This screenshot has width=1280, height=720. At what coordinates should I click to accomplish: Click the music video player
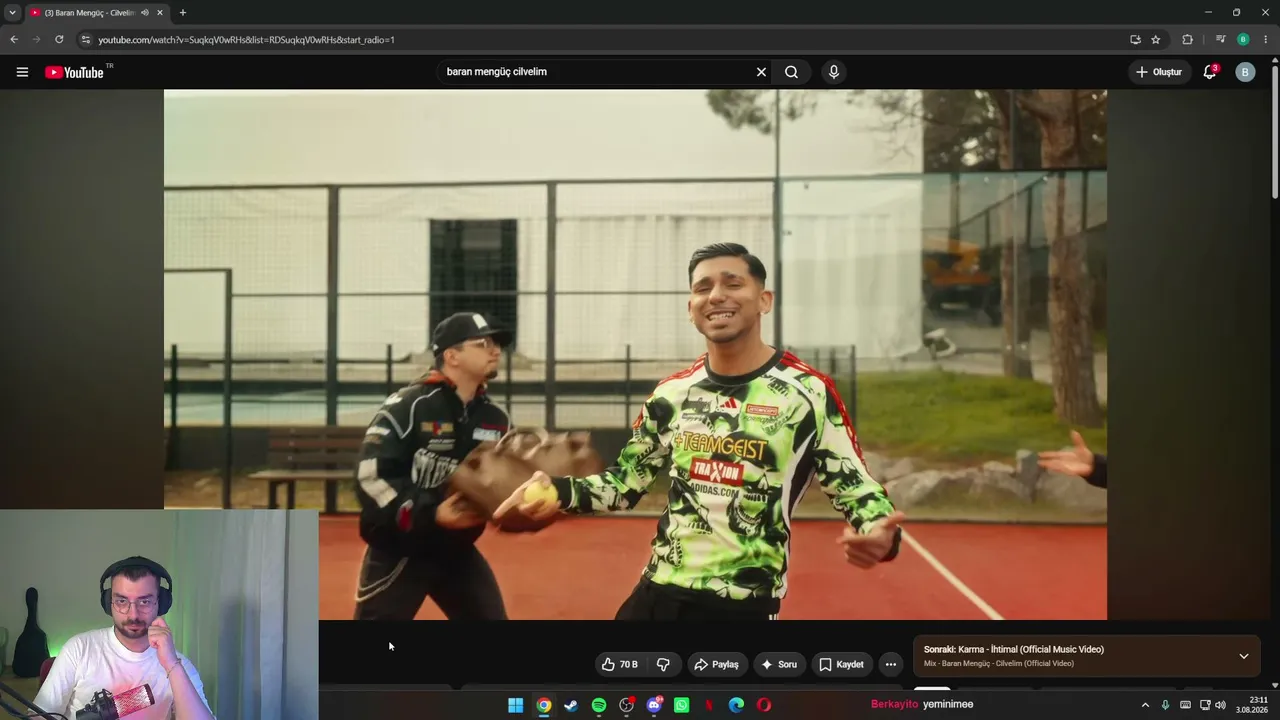635,355
